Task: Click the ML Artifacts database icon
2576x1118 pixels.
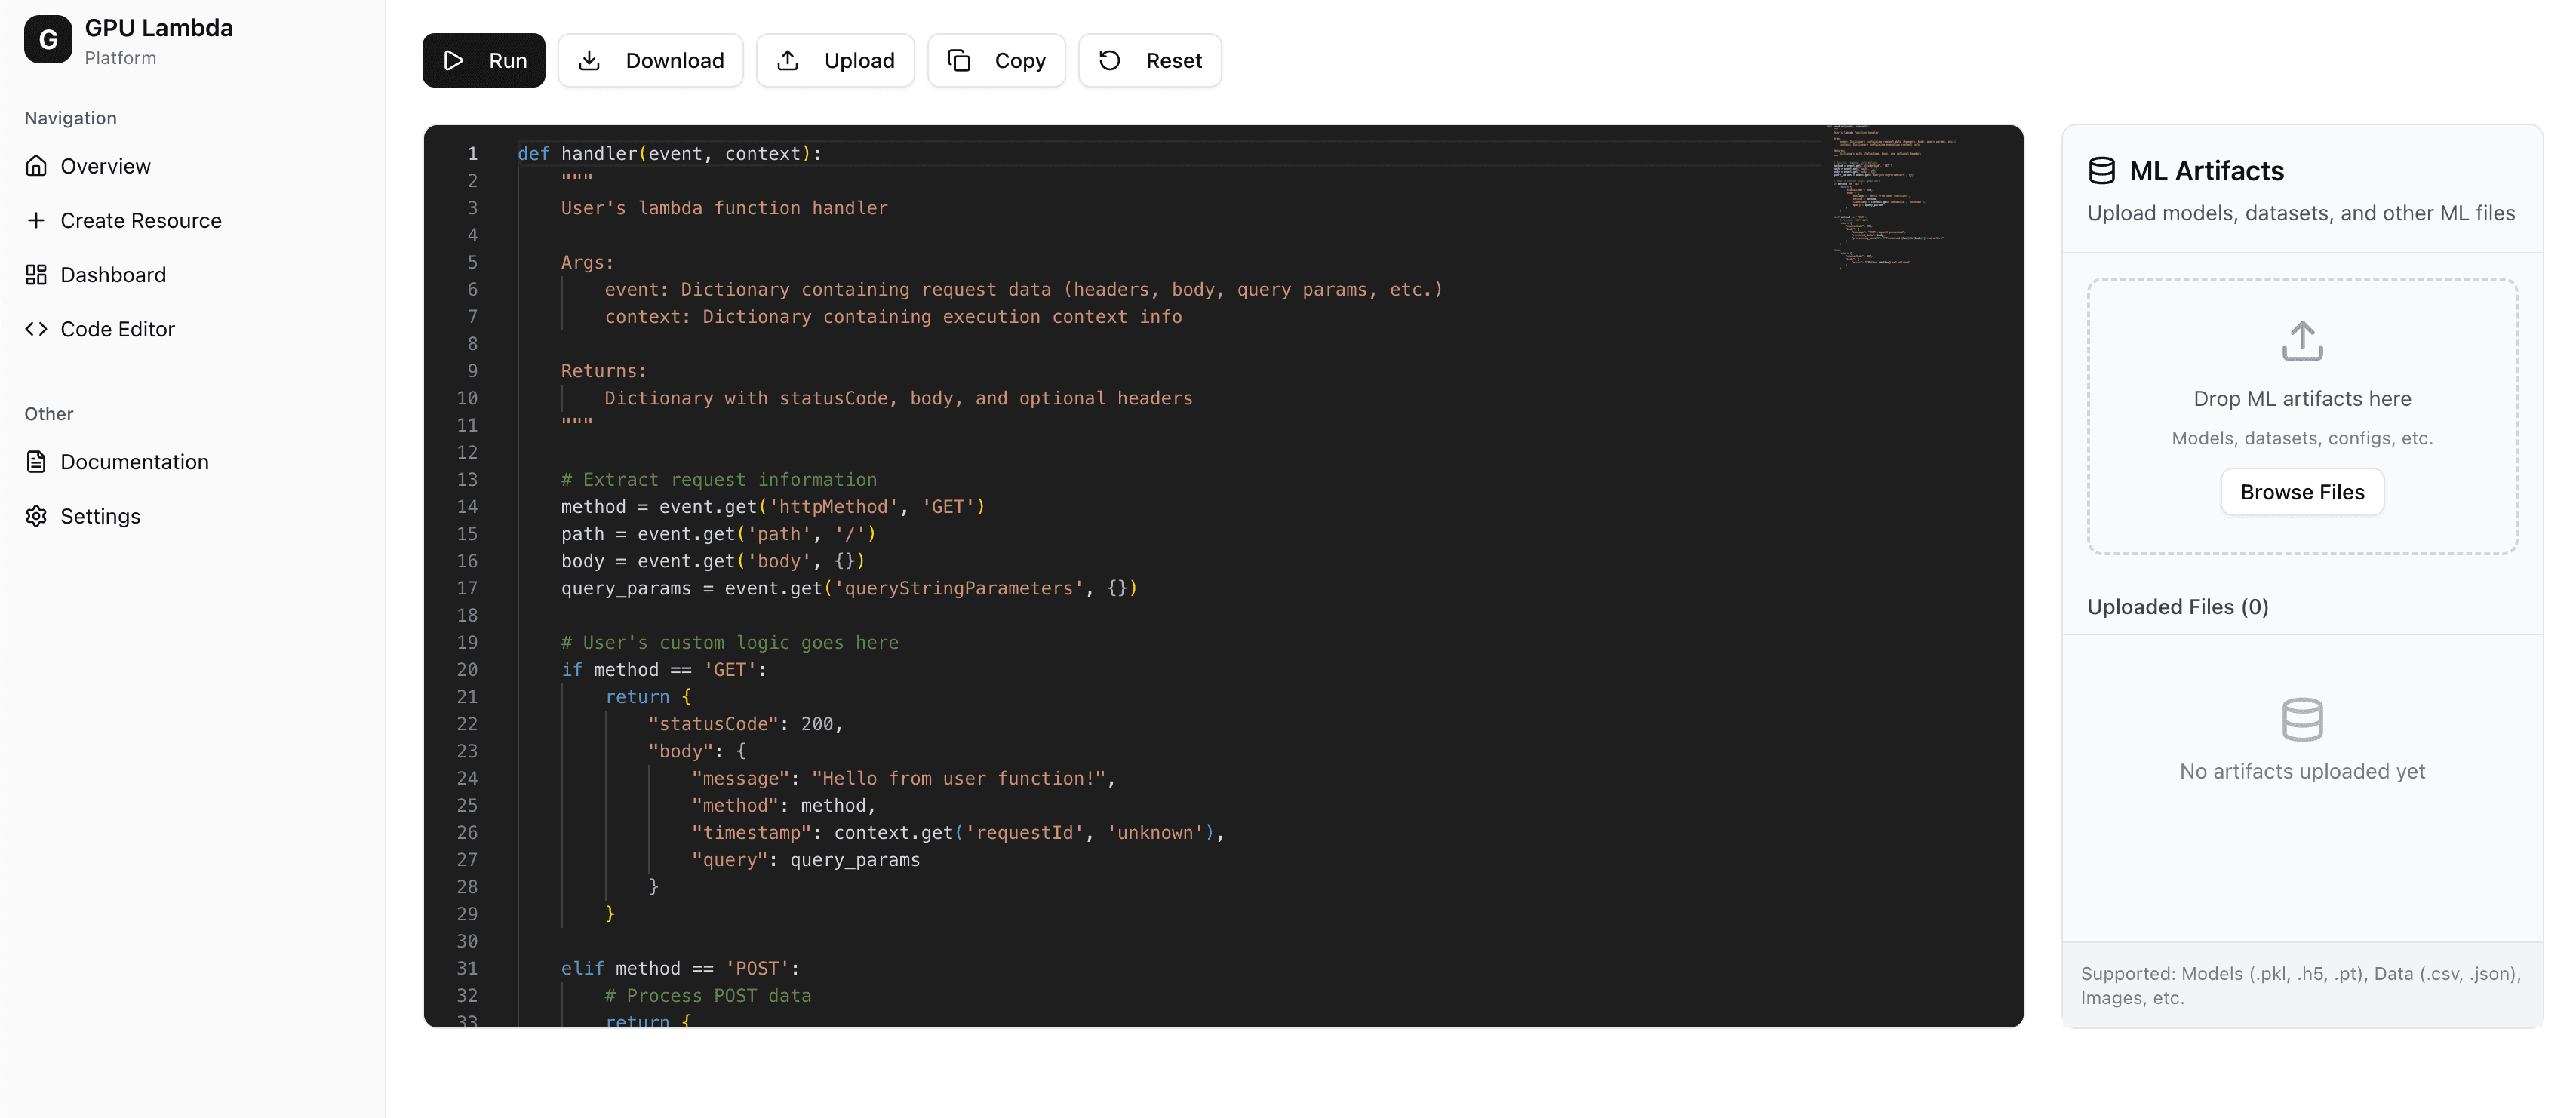Action: (2102, 171)
